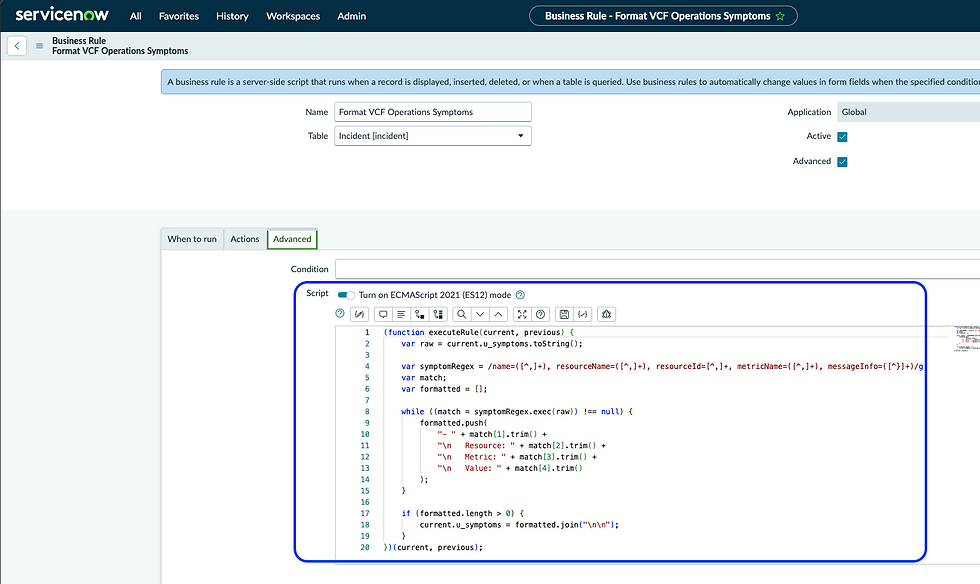Add page to favorites with star icon

(x=780, y=16)
